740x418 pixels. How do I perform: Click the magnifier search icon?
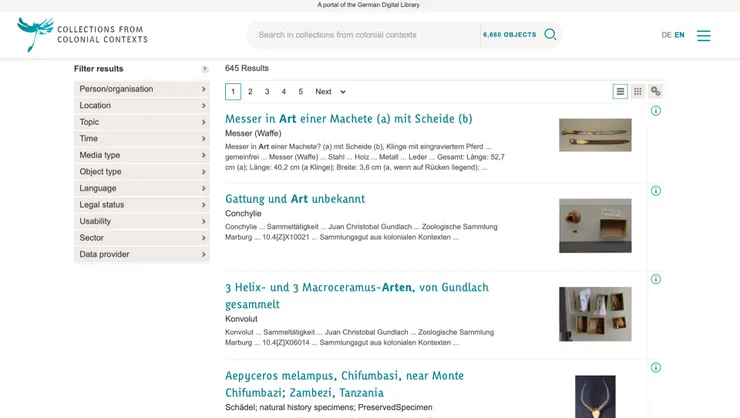click(550, 34)
